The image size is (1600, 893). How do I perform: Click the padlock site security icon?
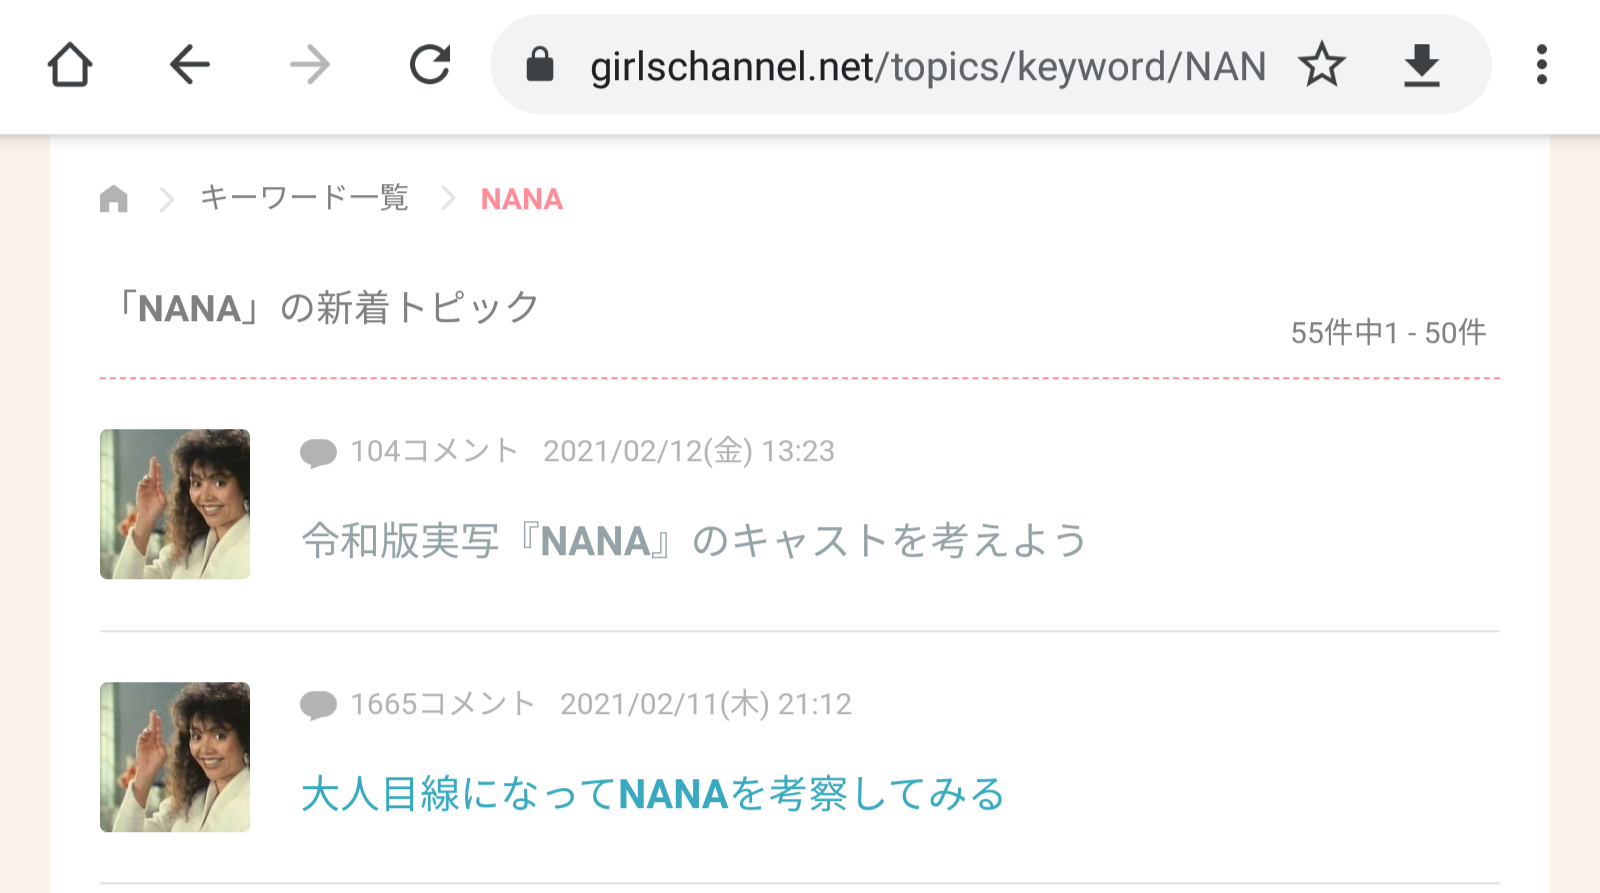click(540, 66)
